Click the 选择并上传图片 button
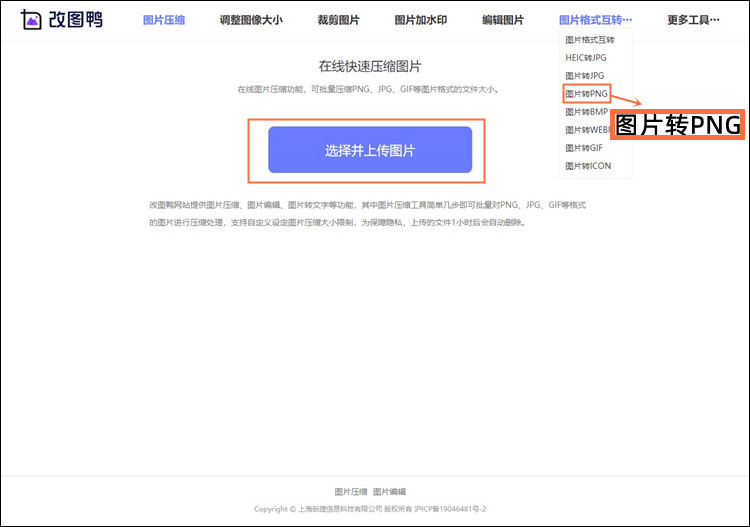 pyautogui.click(x=370, y=150)
